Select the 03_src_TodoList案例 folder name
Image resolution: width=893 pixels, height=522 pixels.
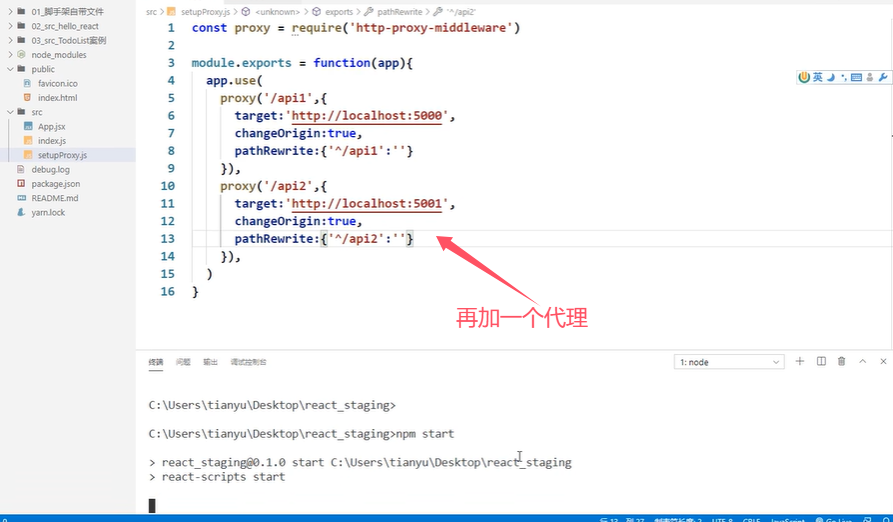(69, 40)
